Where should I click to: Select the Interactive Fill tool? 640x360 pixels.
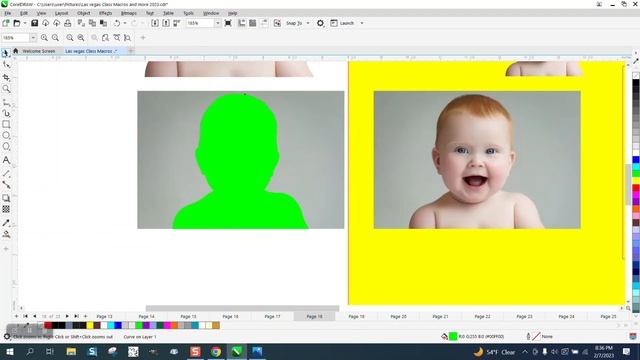6,234
